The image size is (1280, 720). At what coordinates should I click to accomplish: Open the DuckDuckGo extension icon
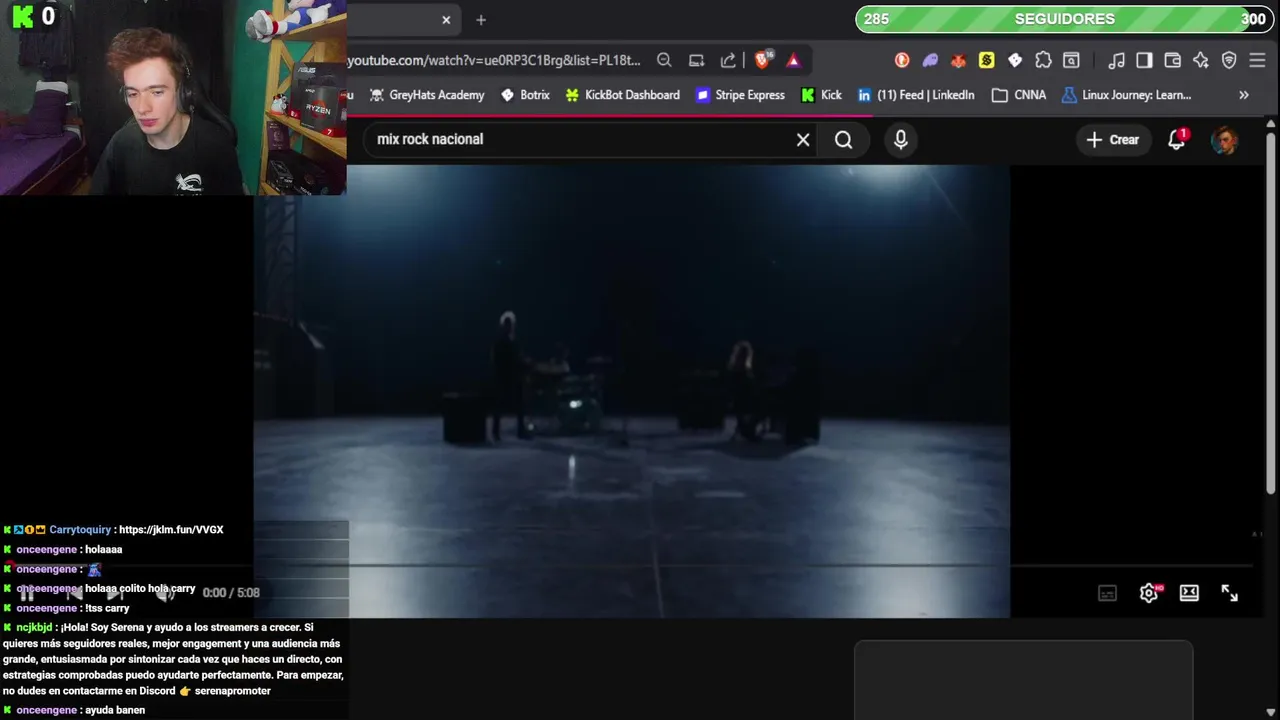coord(902,60)
